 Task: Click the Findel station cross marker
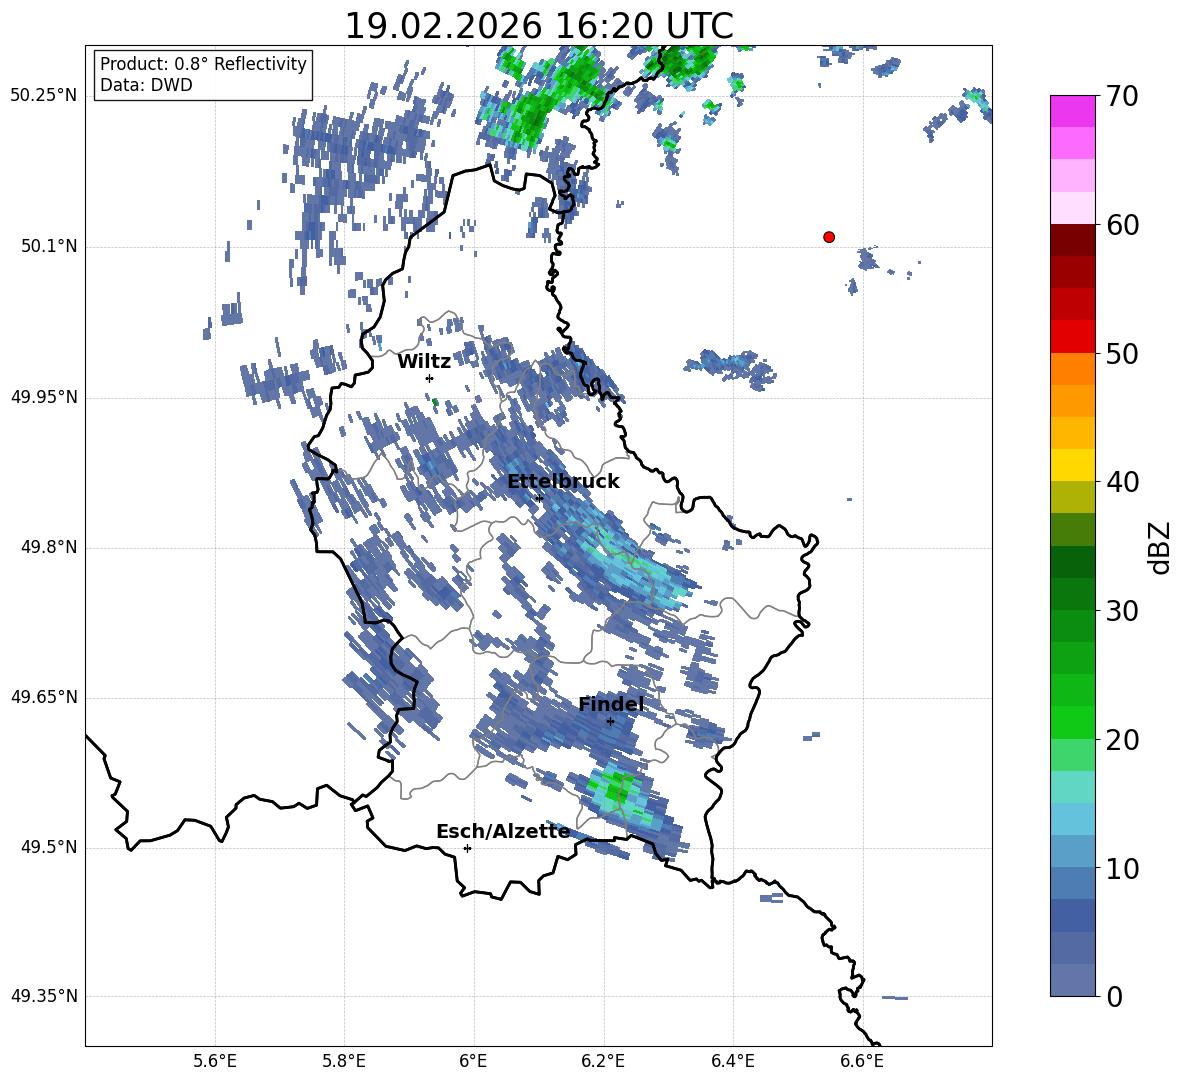[x=610, y=722]
